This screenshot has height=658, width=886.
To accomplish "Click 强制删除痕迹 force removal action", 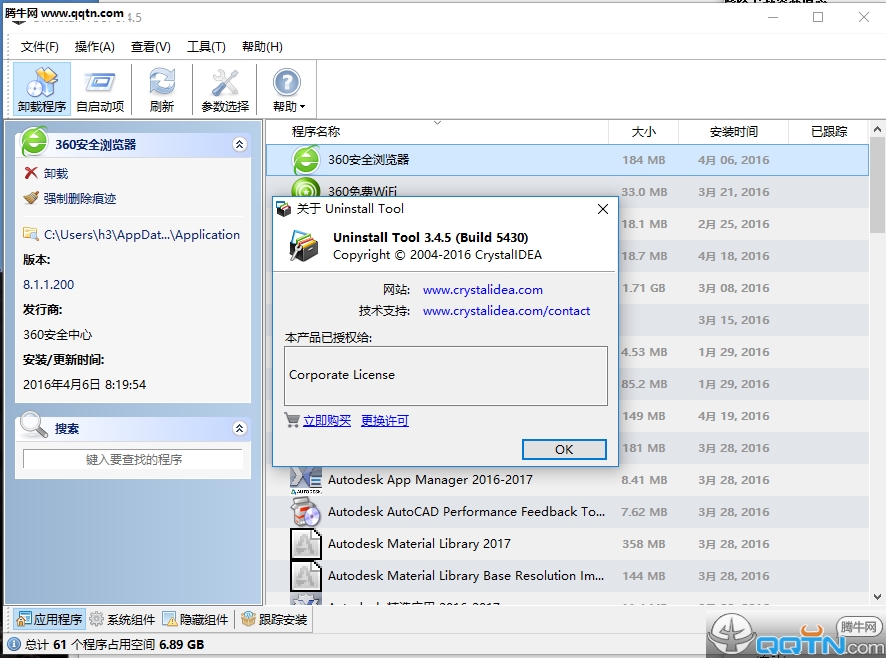I will pyautogui.click(x=70, y=198).
